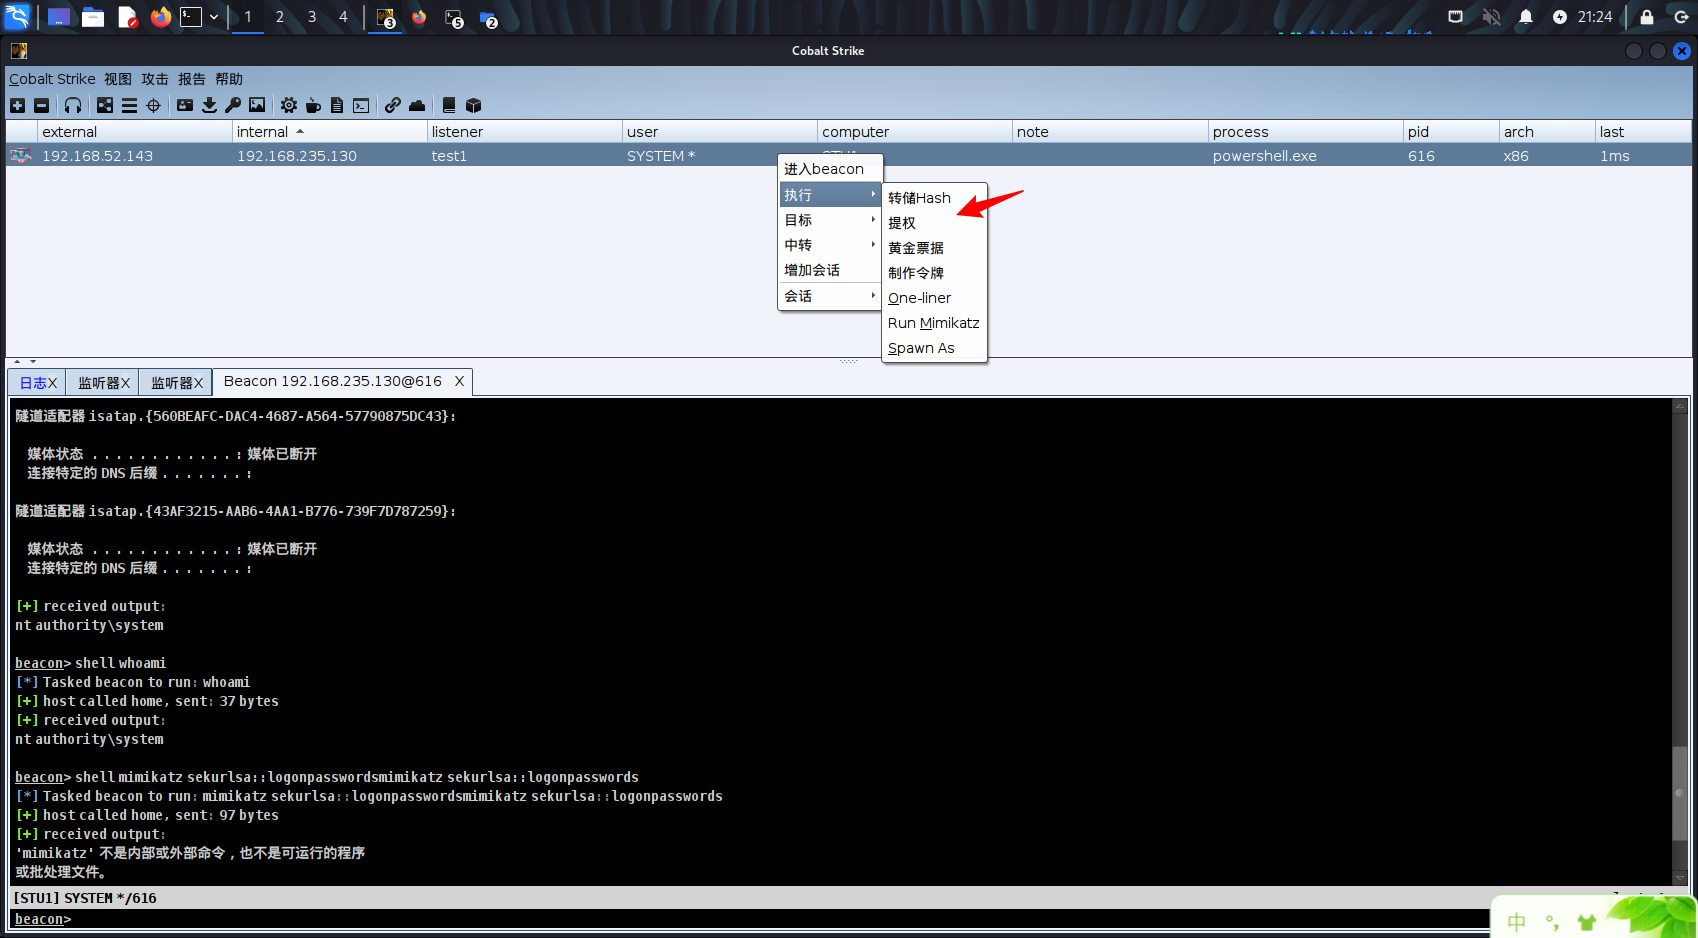The image size is (1698, 938).
Task: Select Spawn As from submenu
Action: (x=934, y=348)
